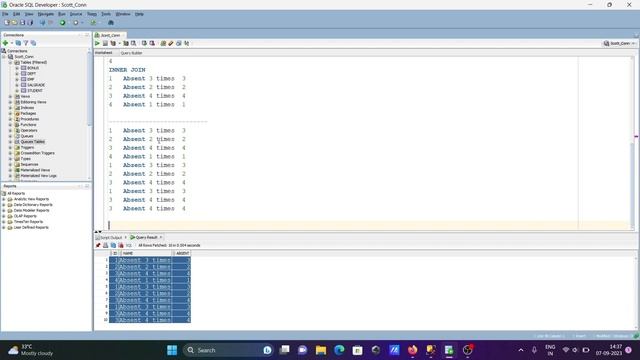The image size is (640, 360).
Task: Show hidden system tray icons chevron
Action: (x=521, y=350)
